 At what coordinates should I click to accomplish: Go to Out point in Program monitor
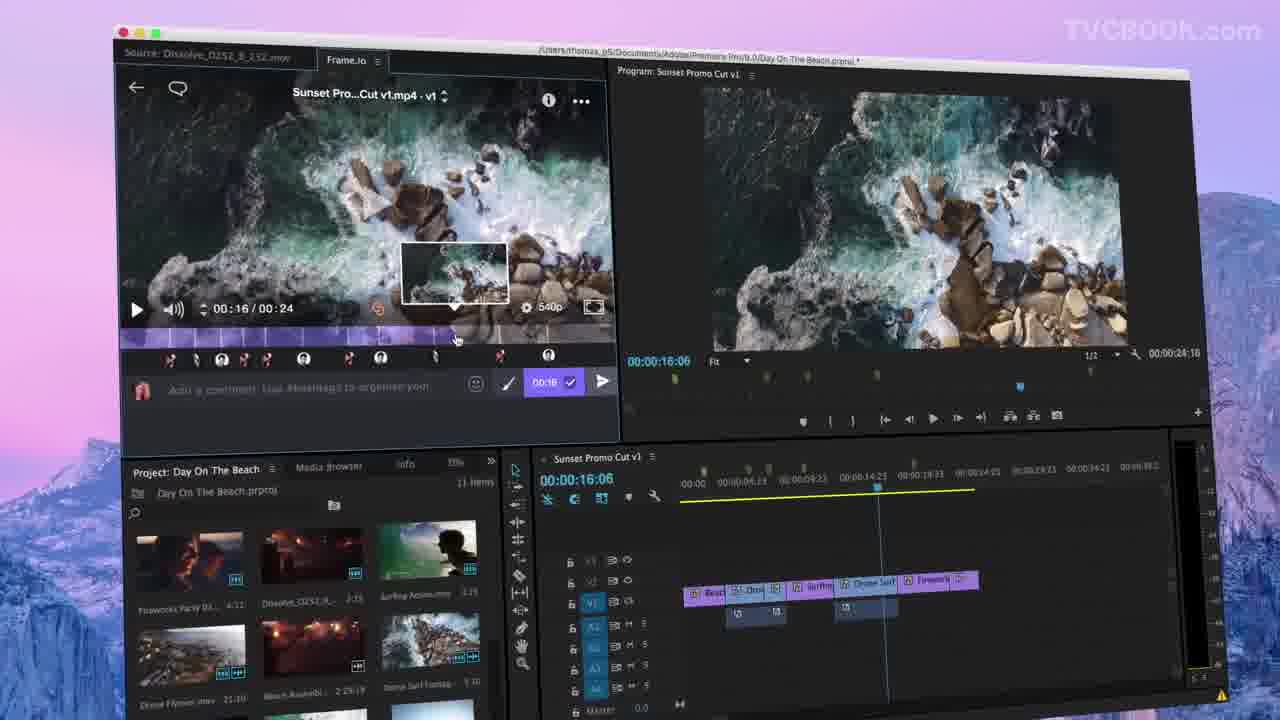tap(981, 417)
